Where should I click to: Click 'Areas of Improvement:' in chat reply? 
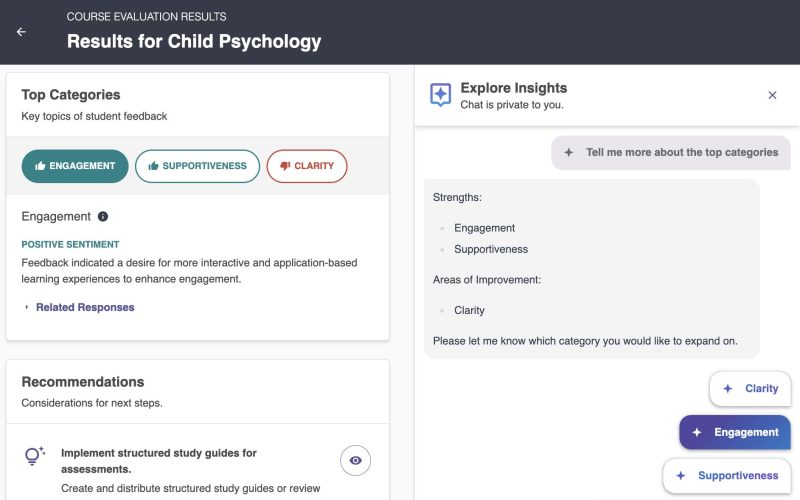point(487,280)
